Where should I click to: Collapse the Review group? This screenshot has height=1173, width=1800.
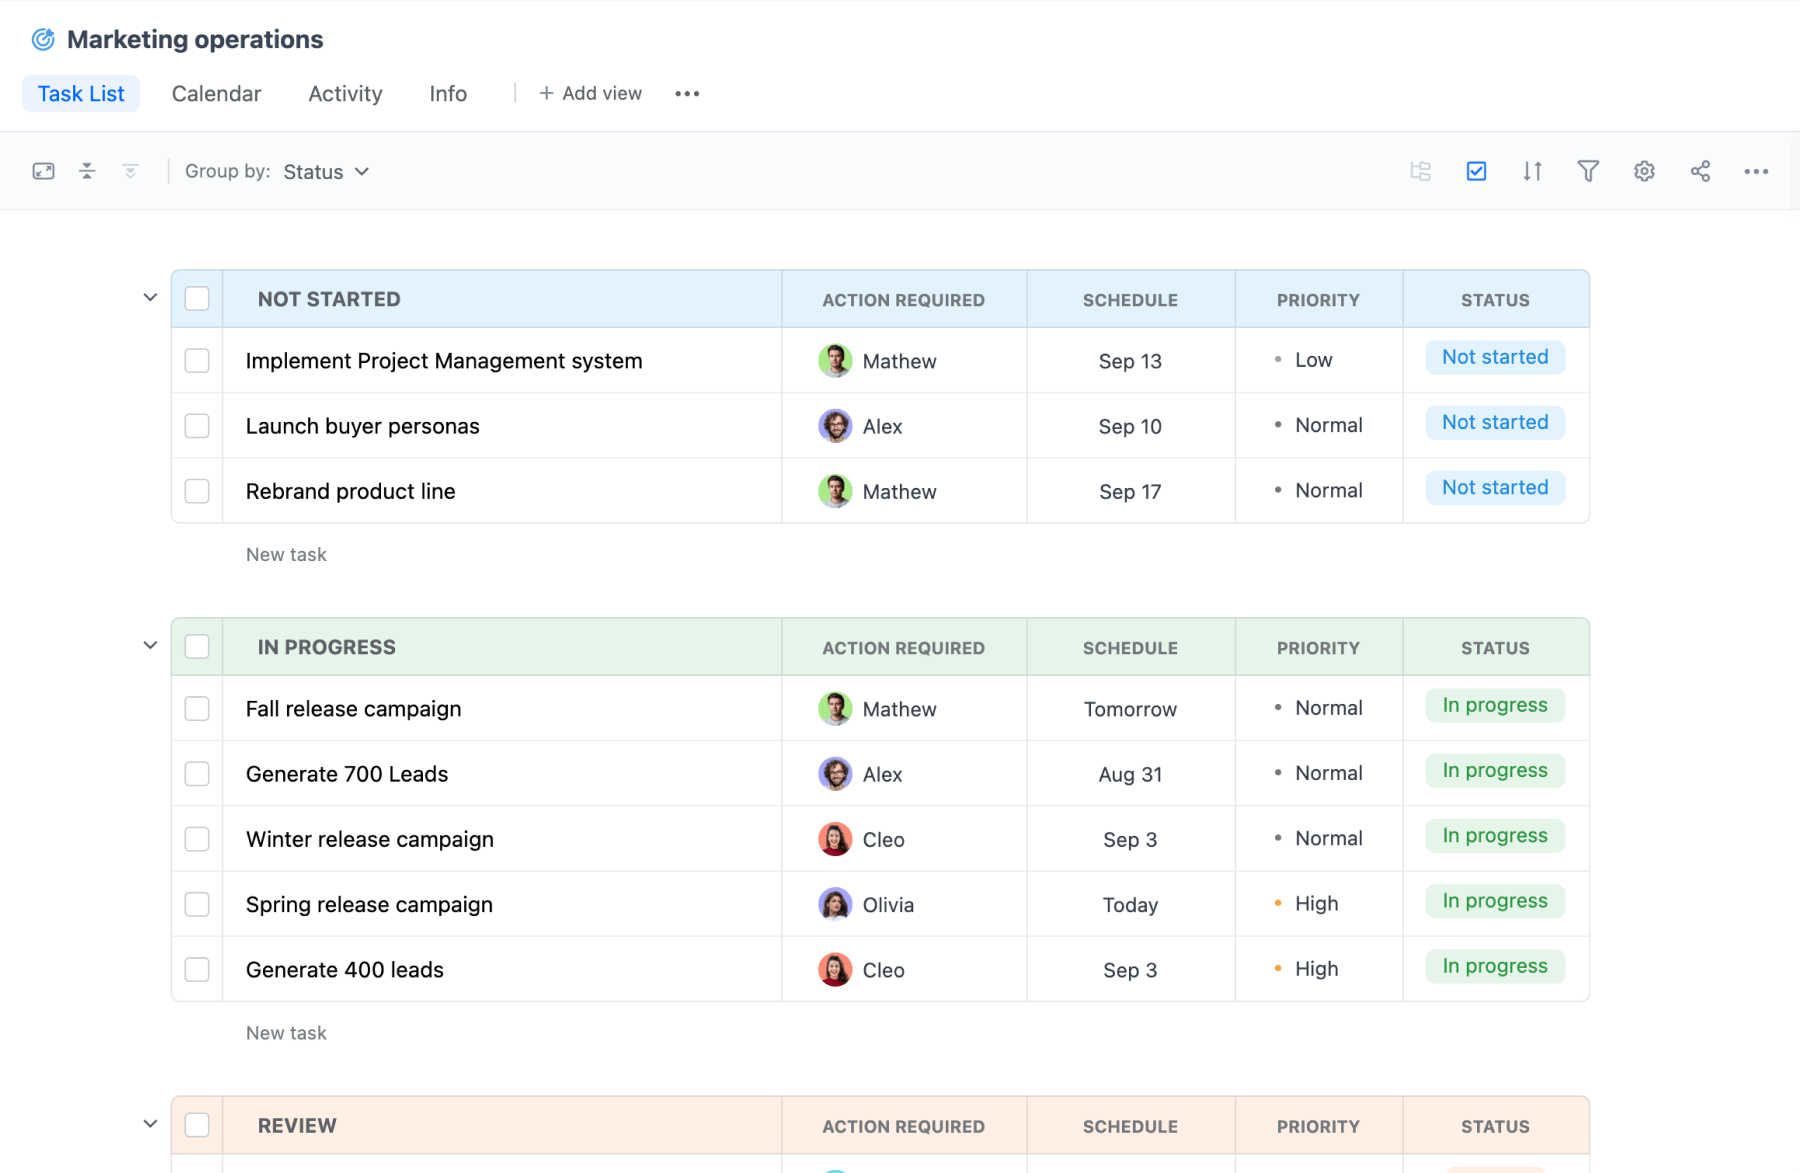click(150, 1124)
